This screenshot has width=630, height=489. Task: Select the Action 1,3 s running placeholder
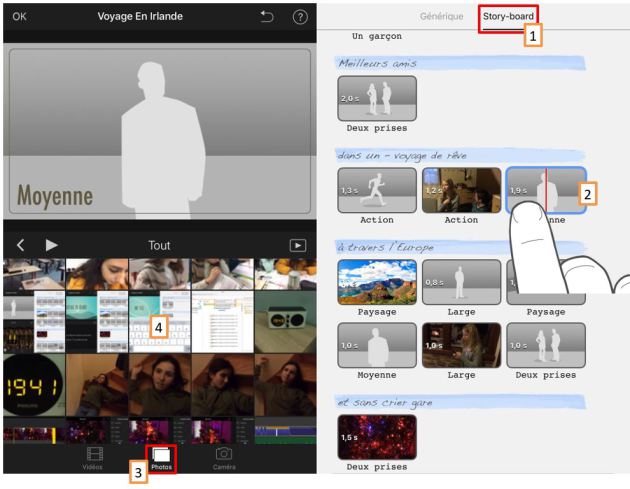pos(377,190)
